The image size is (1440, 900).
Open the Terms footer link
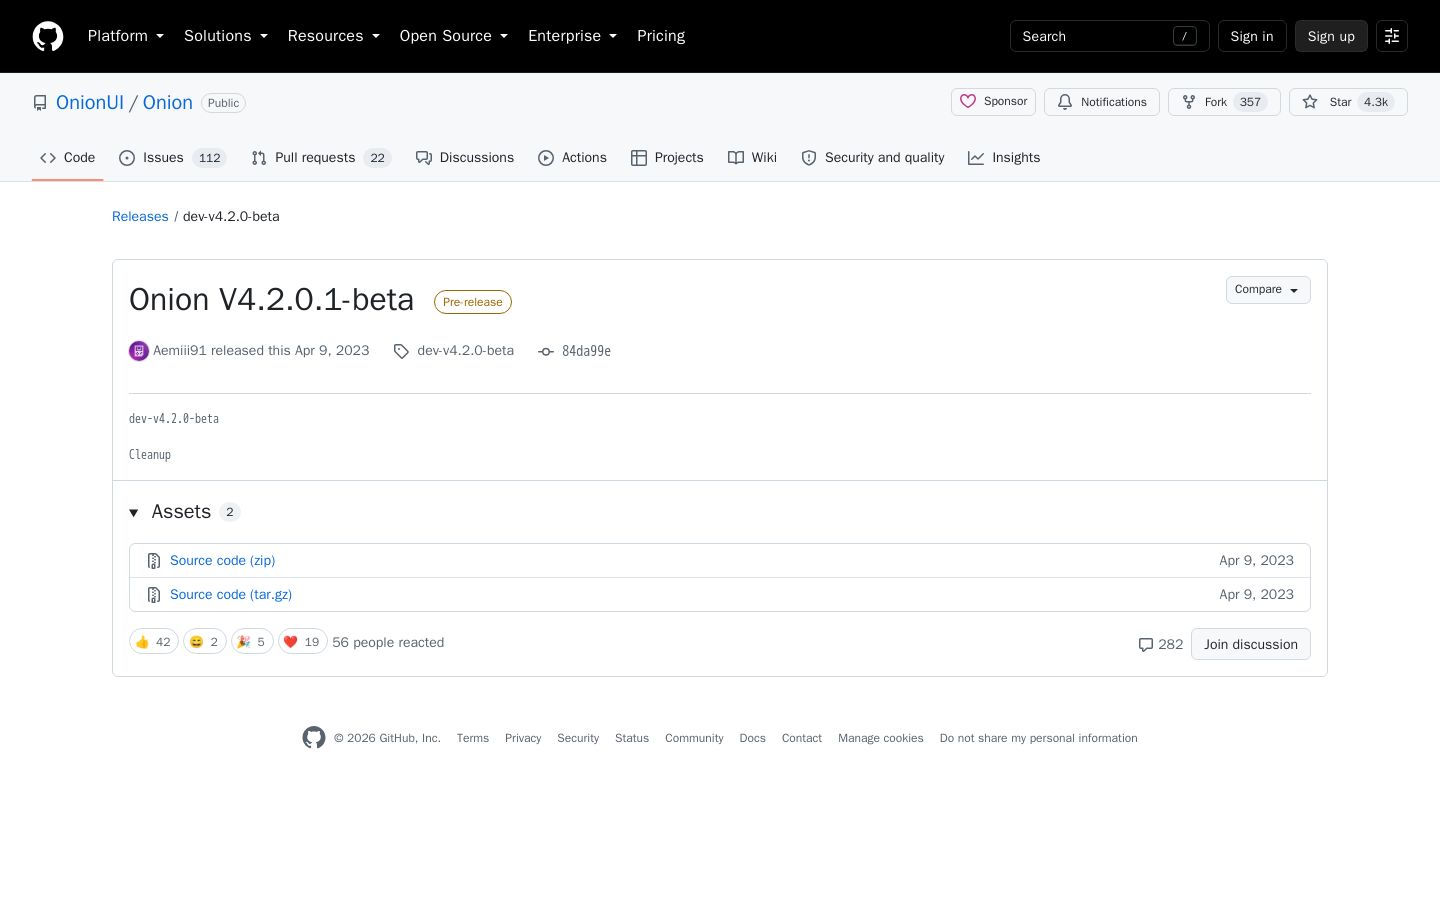[x=473, y=739]
